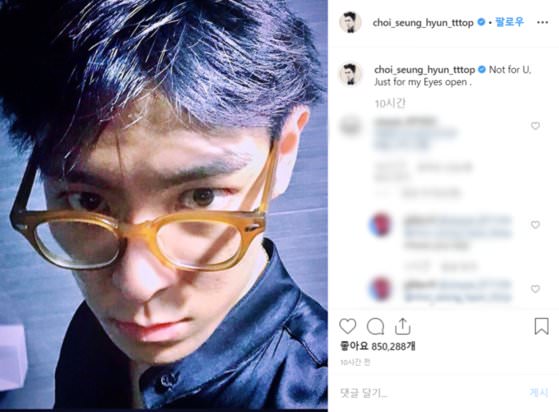Follow the account via 팔로우 link
The width and height of the screenshot is (559, 412).
(x=509, y=22)
